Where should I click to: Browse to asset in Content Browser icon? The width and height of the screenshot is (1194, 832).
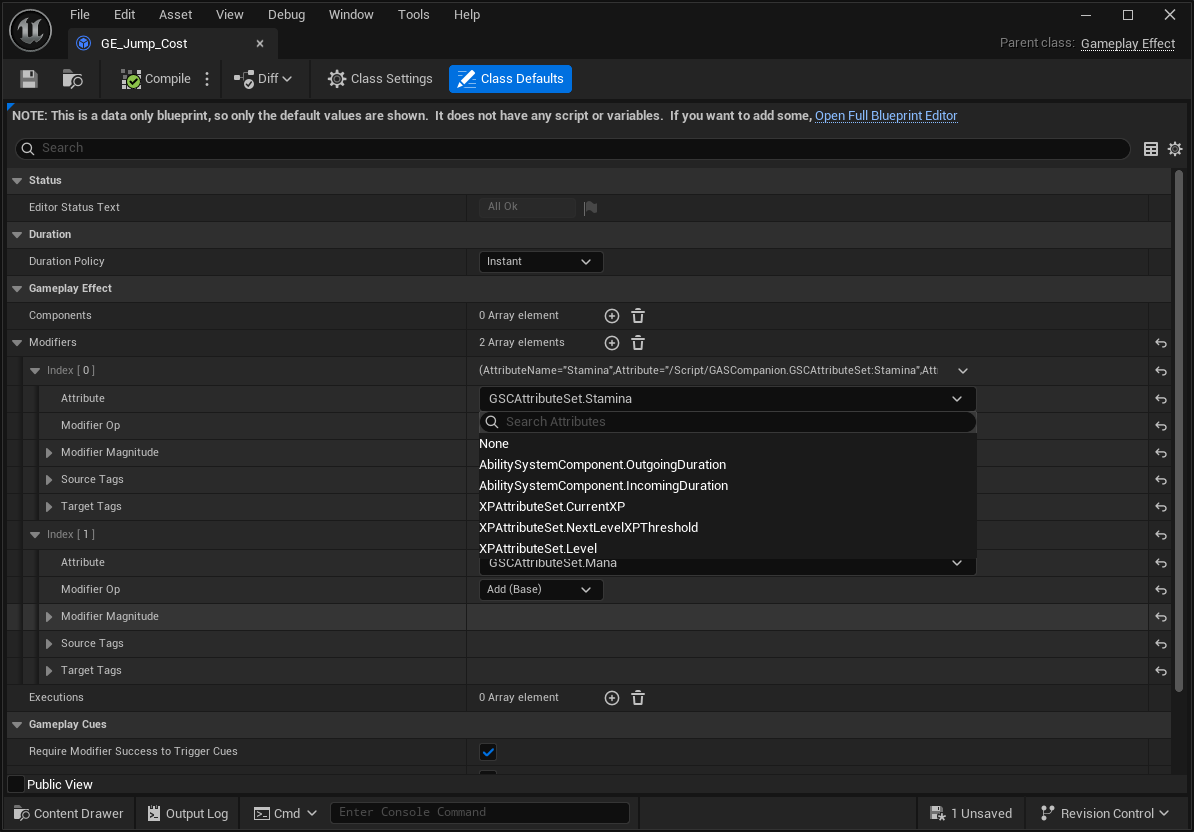point(72,79)
